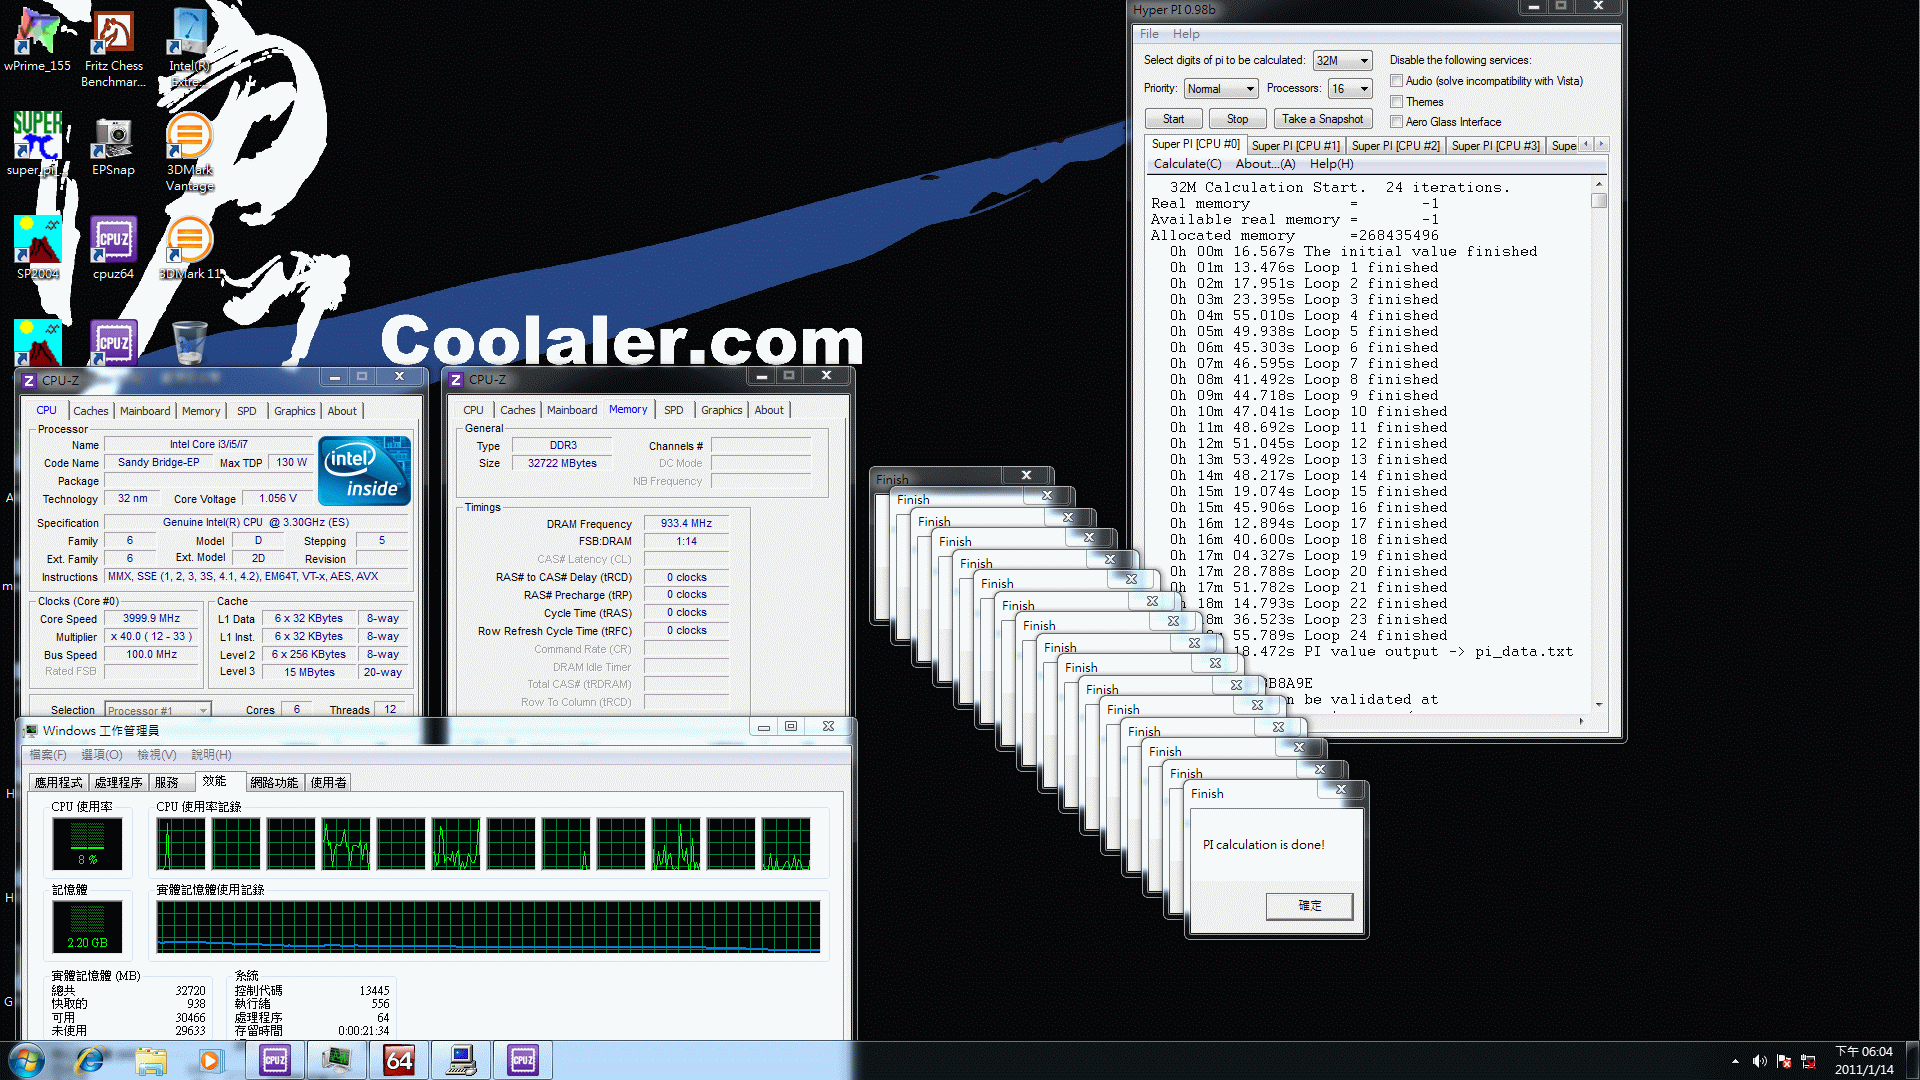Launch the super_pi desktop icon
Viewport: 1920px width, 1080px height.
point(37,143)
